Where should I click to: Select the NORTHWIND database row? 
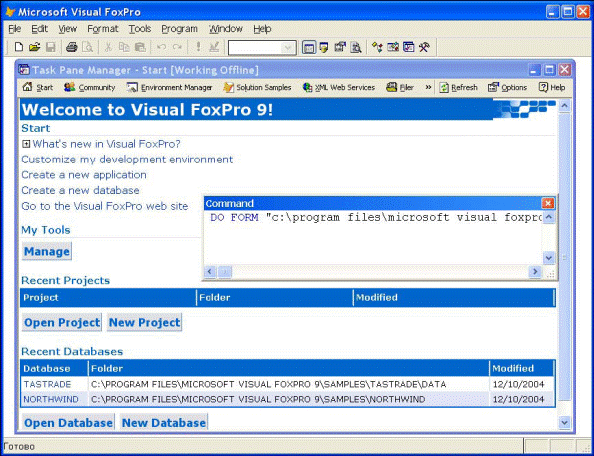288,400
